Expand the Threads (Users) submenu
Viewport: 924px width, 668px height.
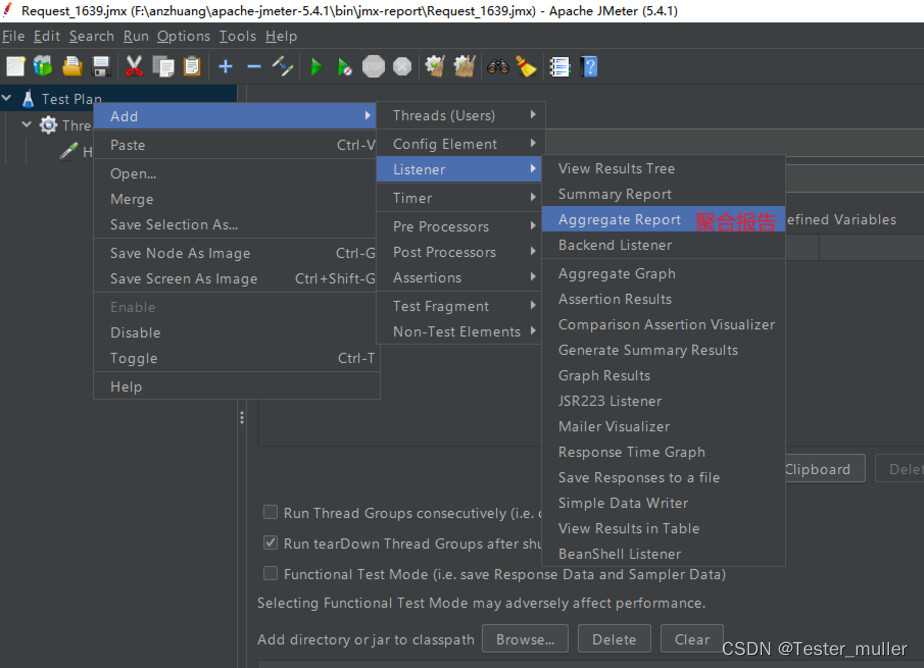[x=461, y=115]
